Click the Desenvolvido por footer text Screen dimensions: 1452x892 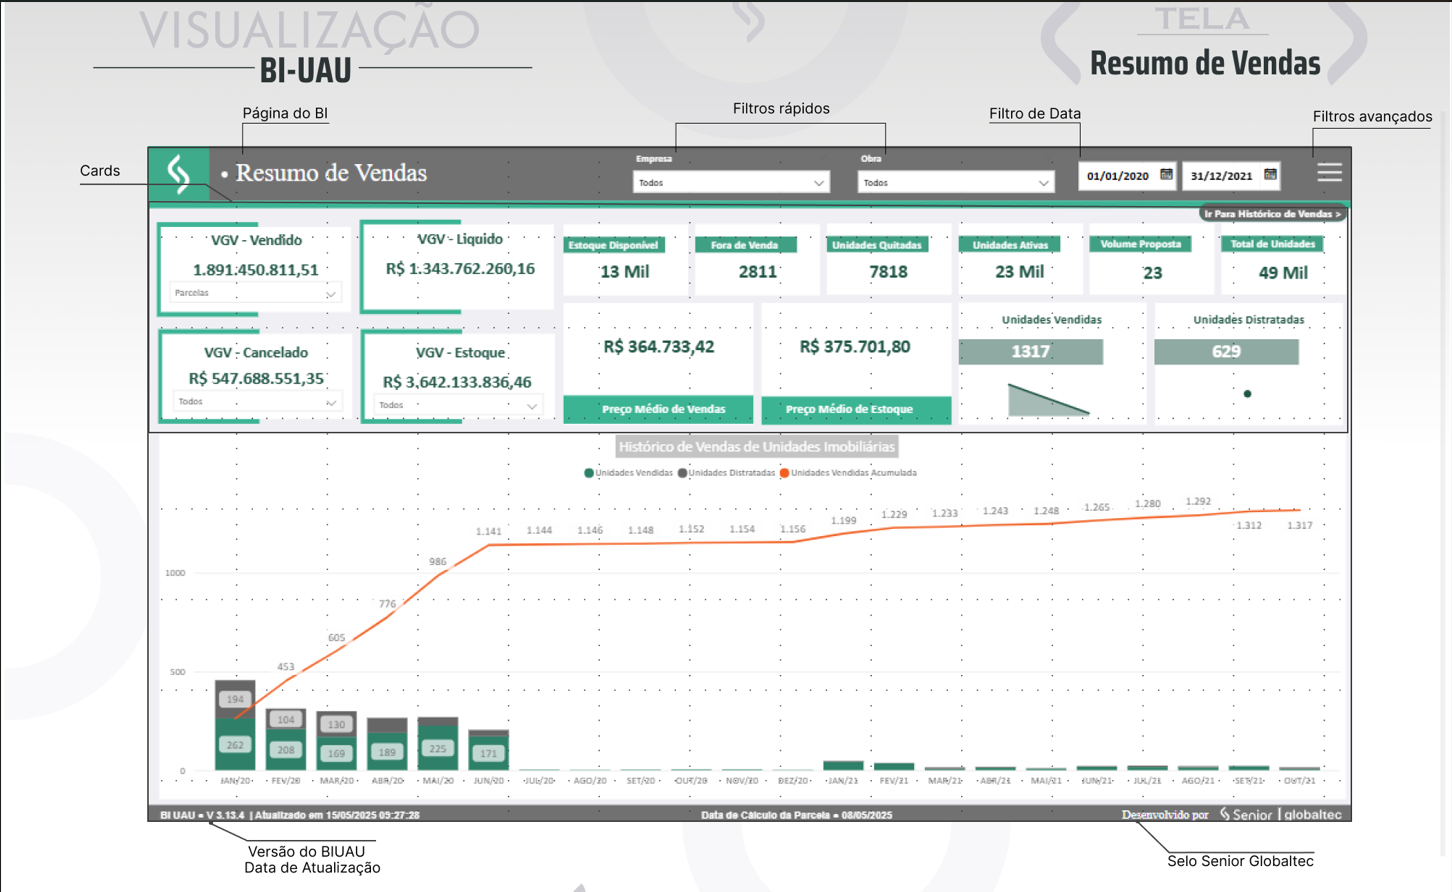[x=1165, y=815]
